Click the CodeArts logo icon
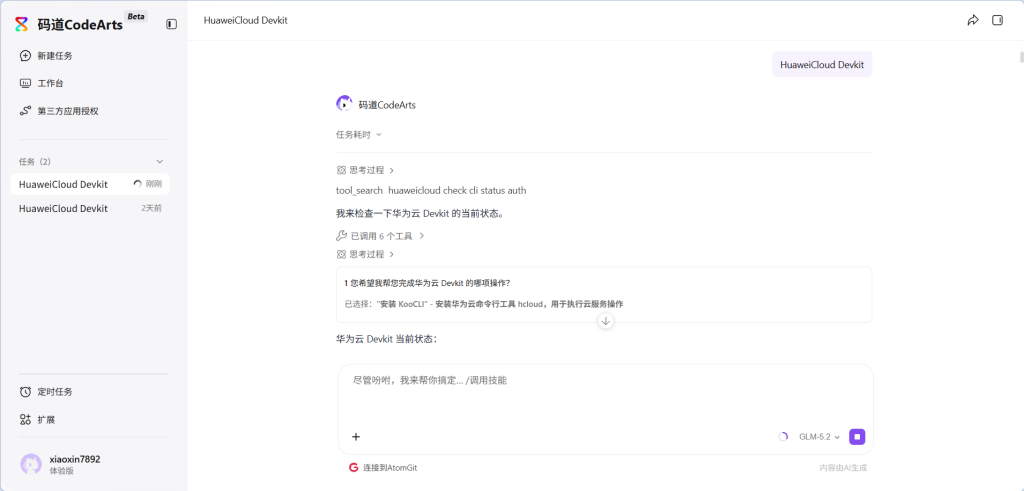 point(22,25)
